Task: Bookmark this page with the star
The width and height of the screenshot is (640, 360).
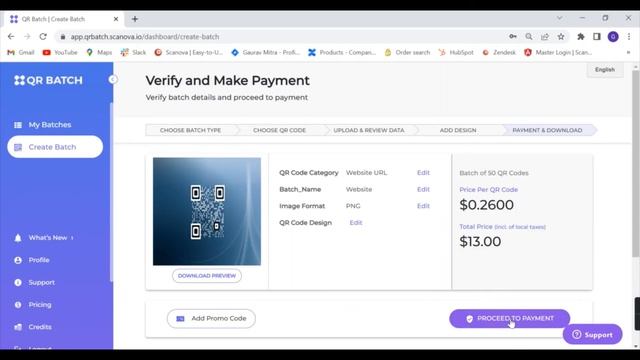Action: (561, 37)
